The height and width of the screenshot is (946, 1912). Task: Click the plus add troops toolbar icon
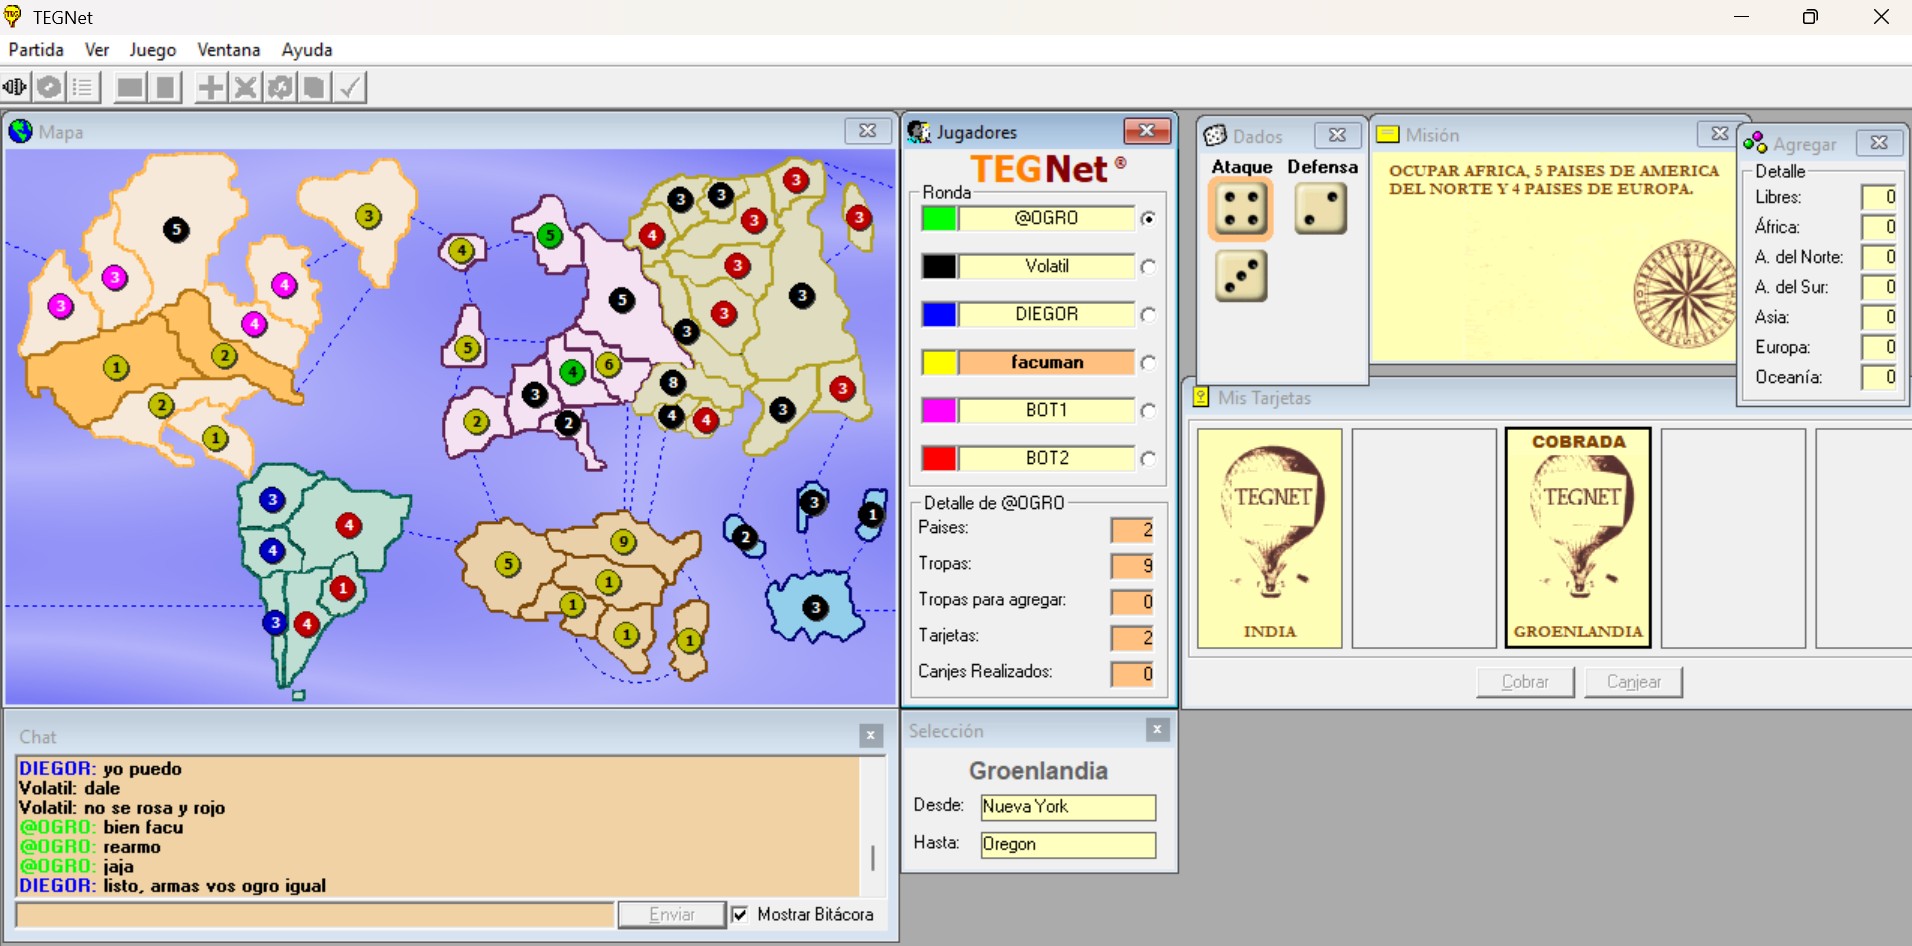pos(210,87)
